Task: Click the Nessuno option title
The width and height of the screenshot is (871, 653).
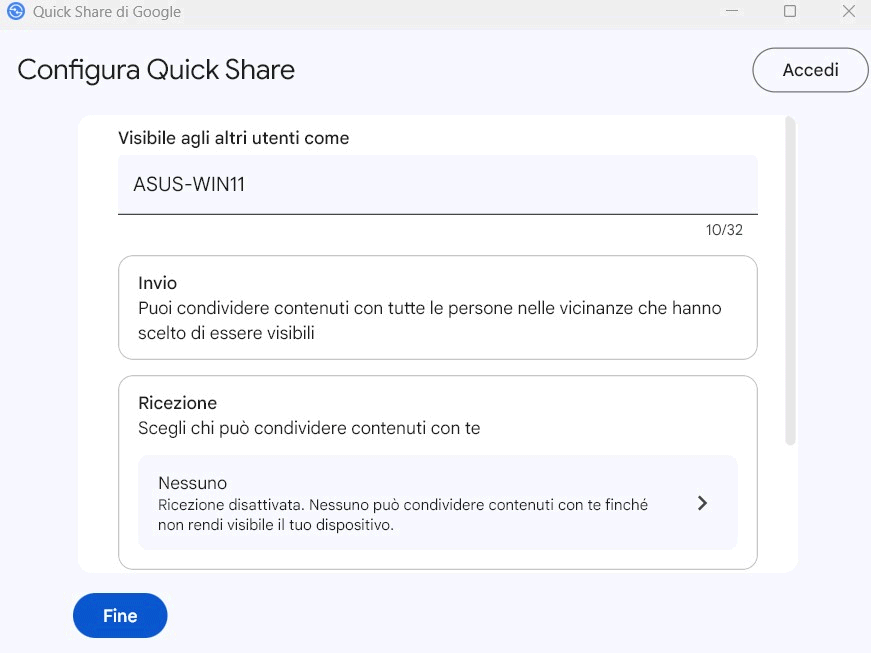Action: (193, 484)
